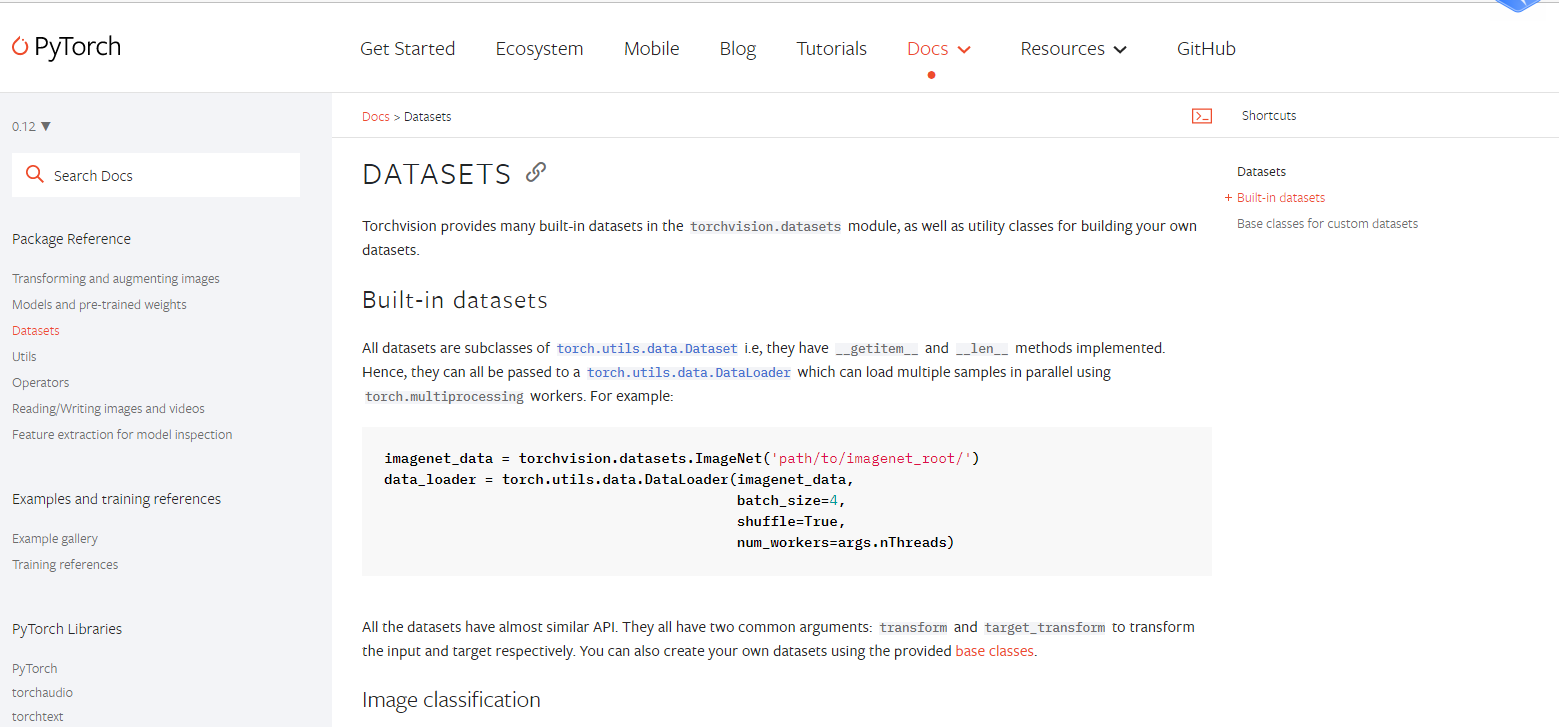
Task: Jump to Base classes for custom datasets
Action: [1327, 224]
